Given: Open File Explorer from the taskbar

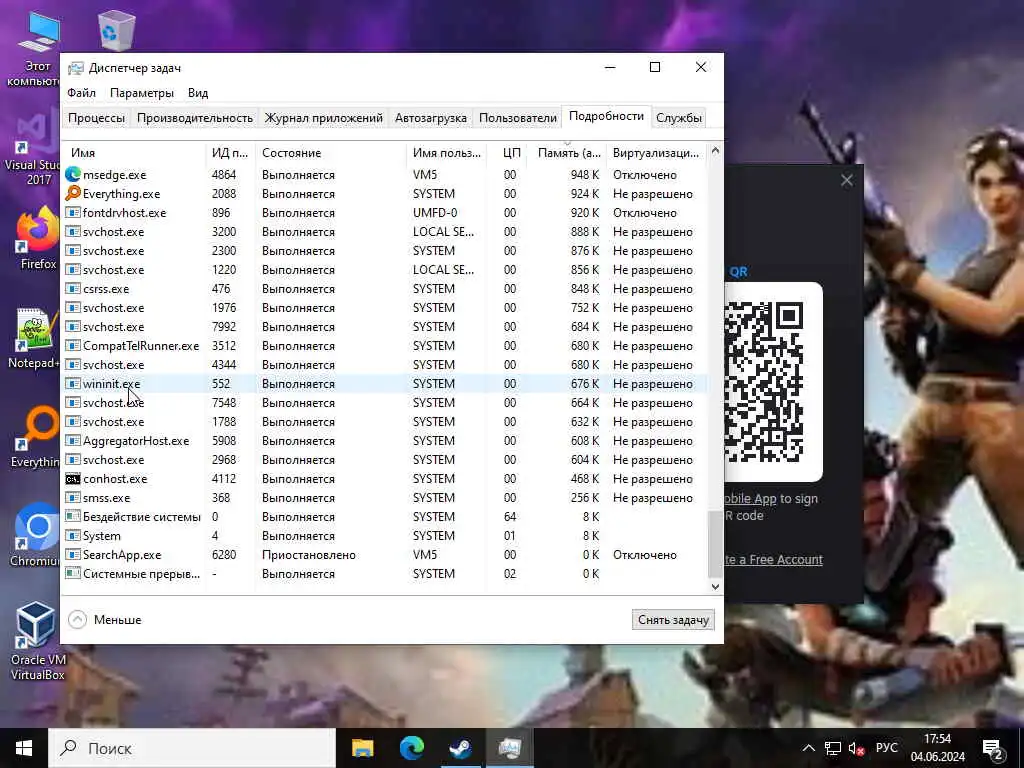Looking at the screenshot, I should pos(362,748).
